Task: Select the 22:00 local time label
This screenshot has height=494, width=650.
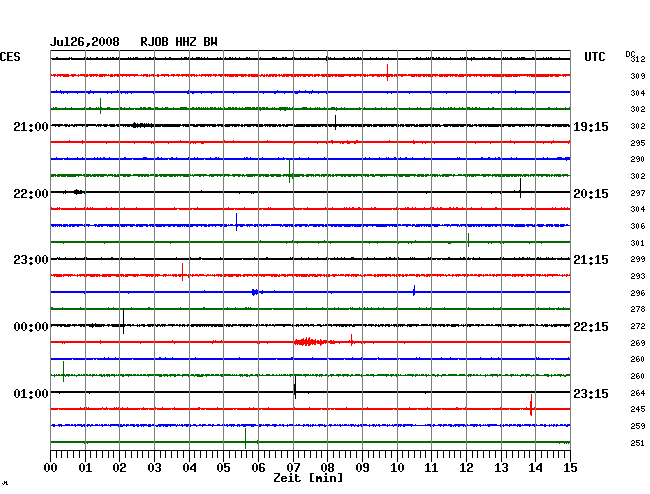Action: click(x=31, y=194)
